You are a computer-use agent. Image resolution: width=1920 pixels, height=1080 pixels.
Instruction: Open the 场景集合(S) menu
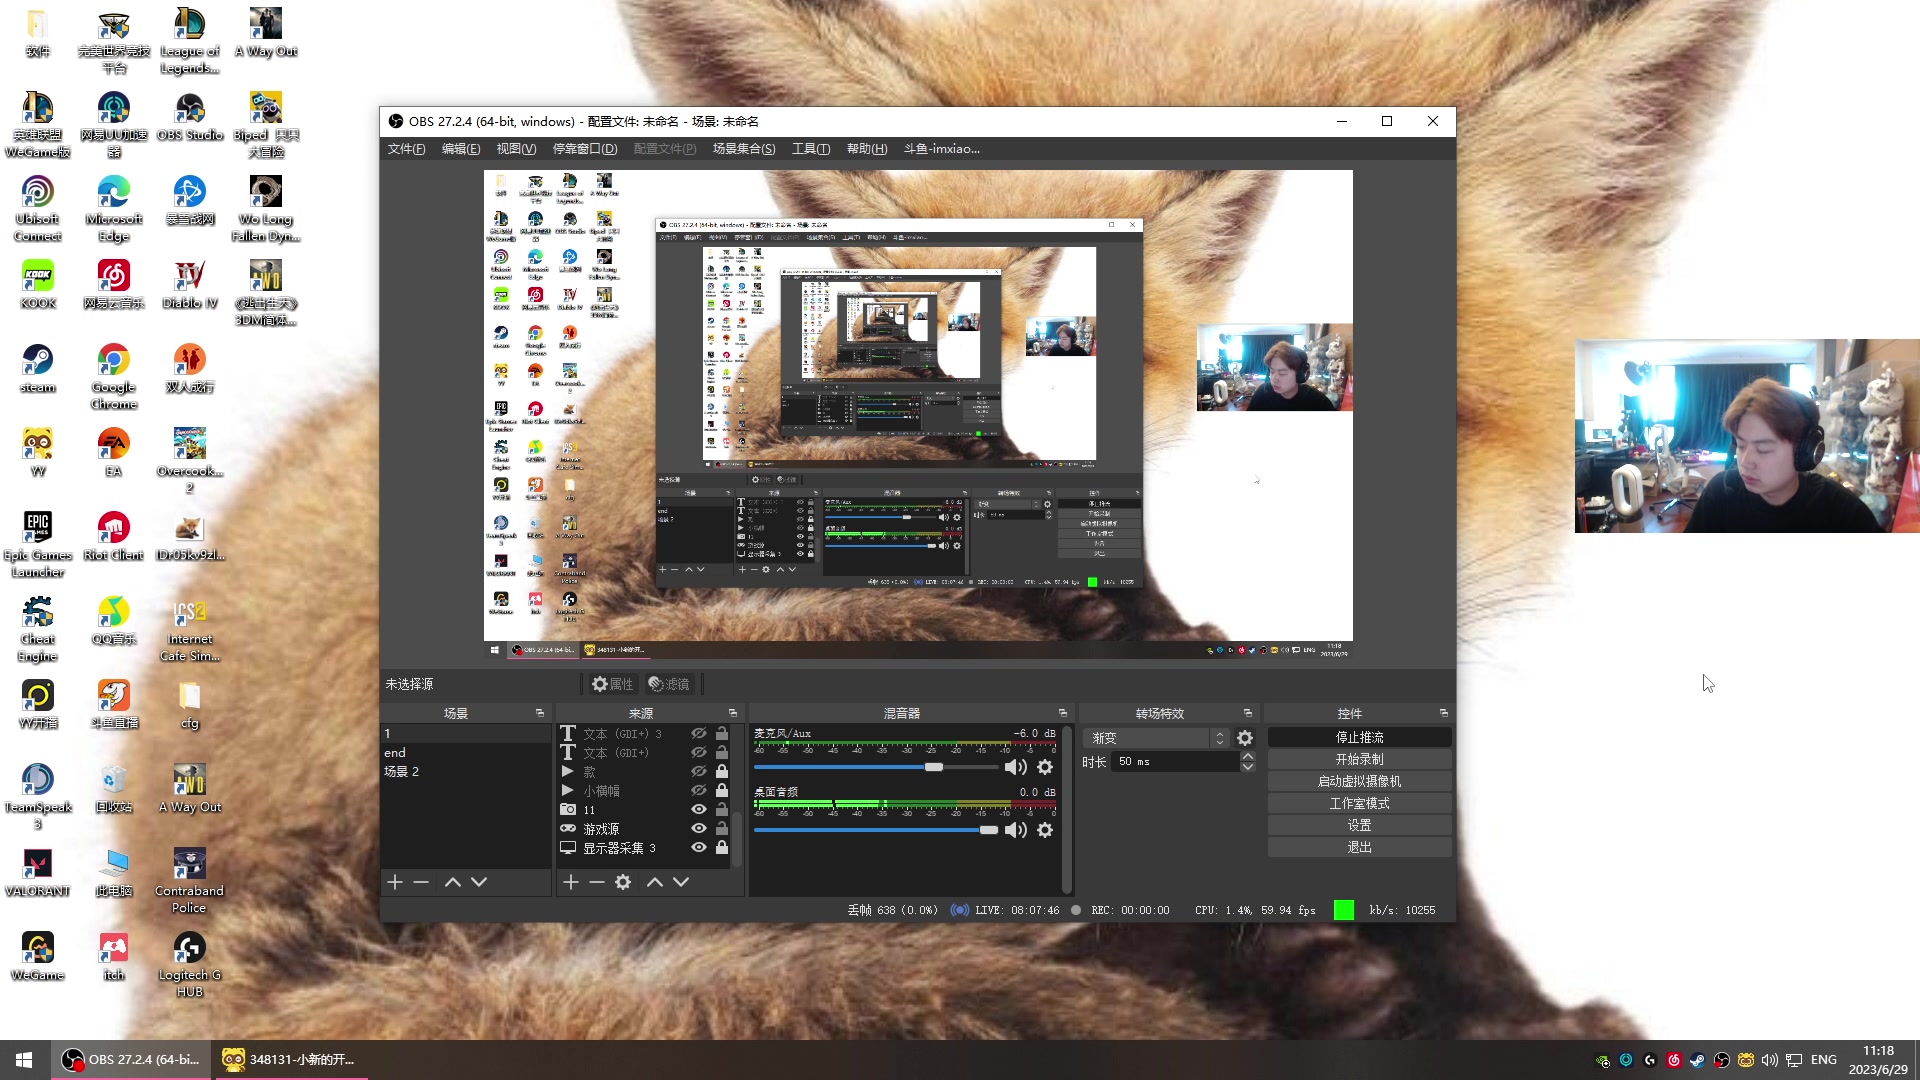[743, 149]
